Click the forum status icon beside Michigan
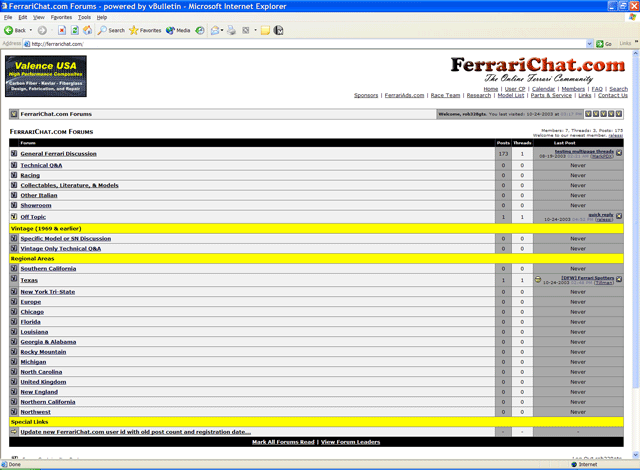 (14, 362)
